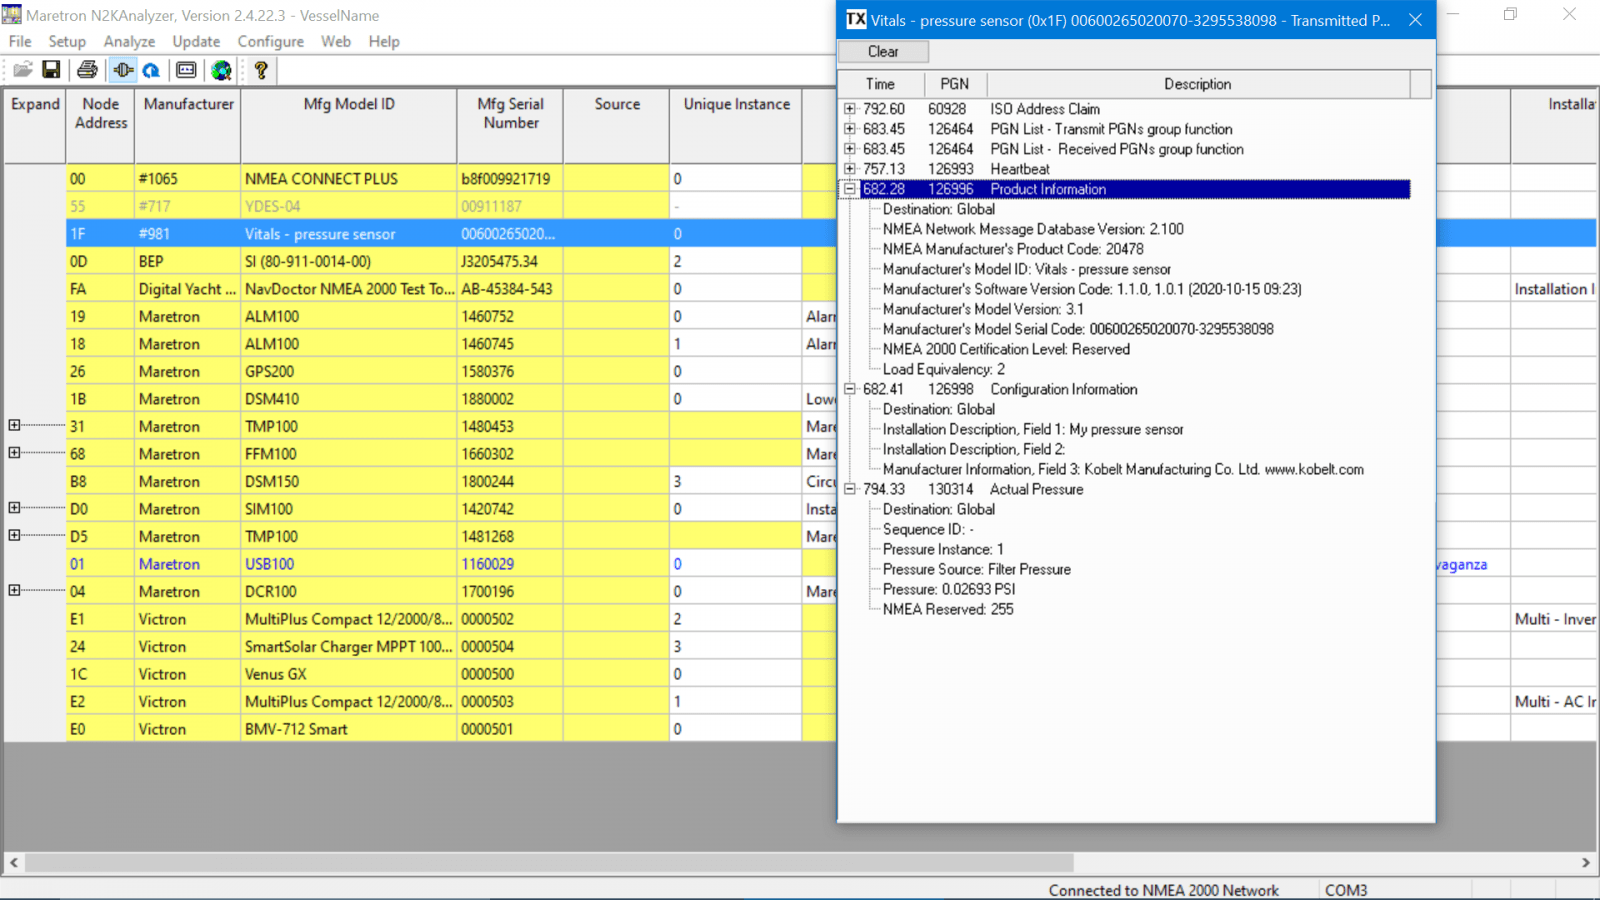
Task: Click the display window toolbar icon
Action: (x=186, y=70)
